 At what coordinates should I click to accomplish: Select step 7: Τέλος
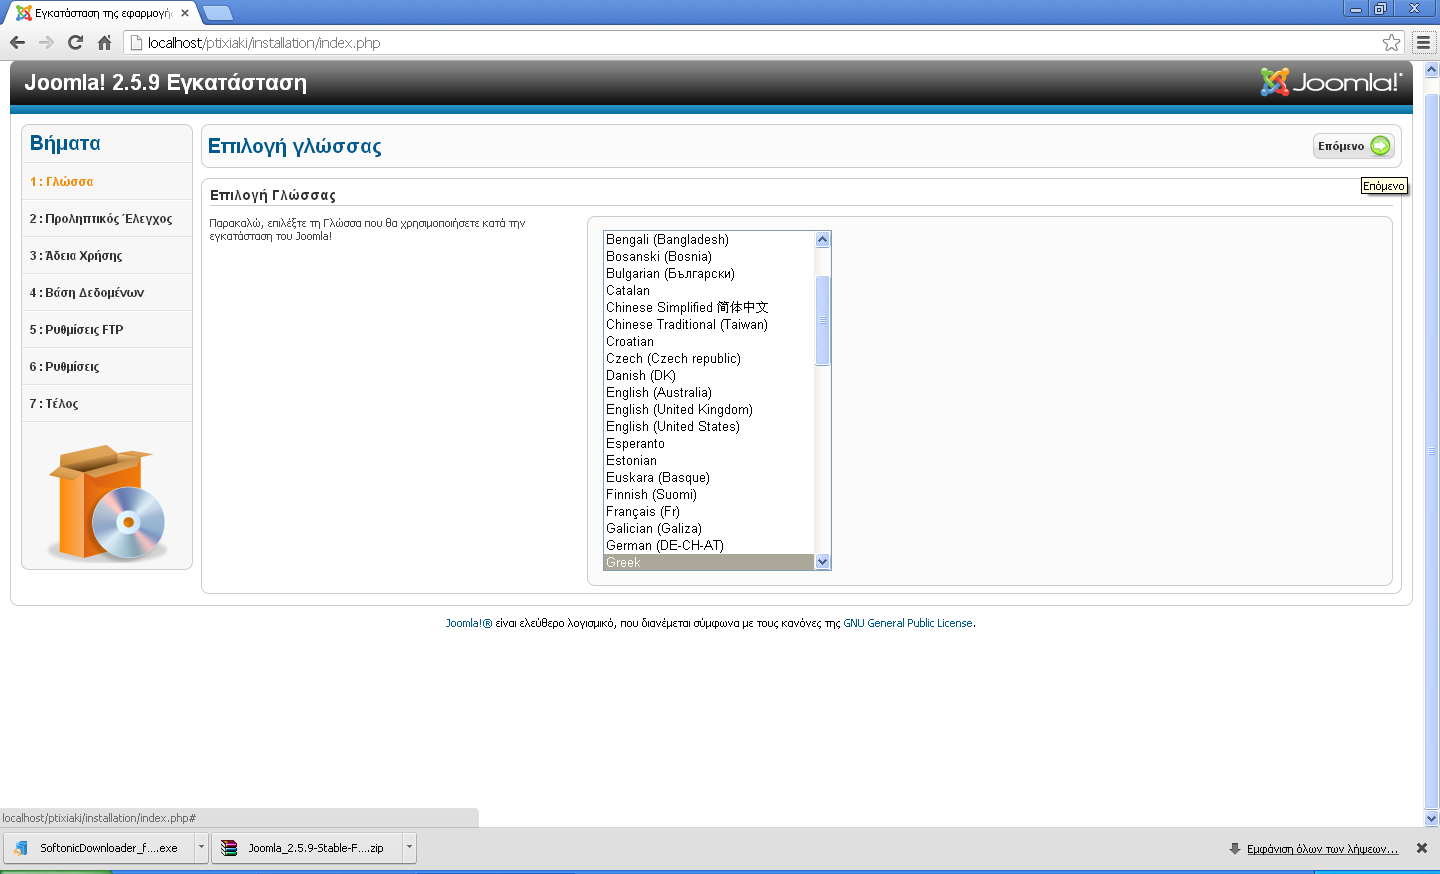point(107,404)
